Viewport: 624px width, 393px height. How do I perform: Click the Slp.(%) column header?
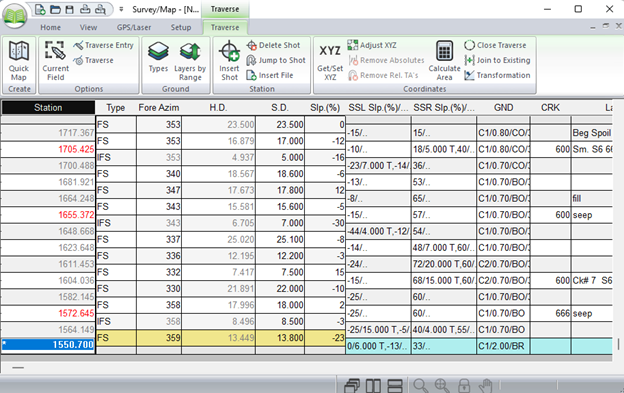(325, 107)
